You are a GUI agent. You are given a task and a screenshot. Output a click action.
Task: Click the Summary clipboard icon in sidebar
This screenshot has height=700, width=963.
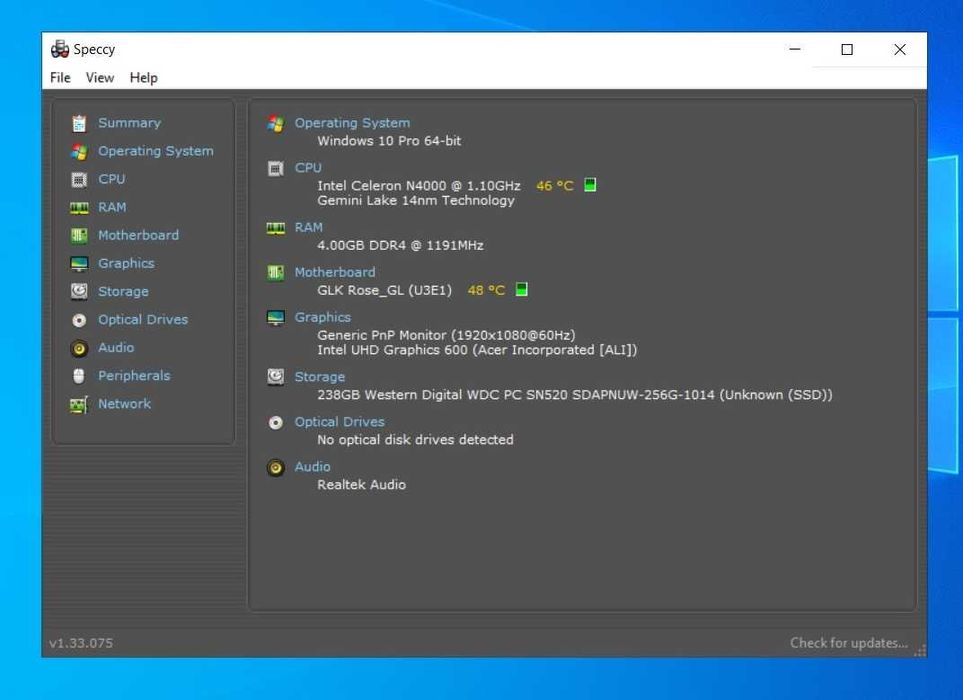(79, 123)
